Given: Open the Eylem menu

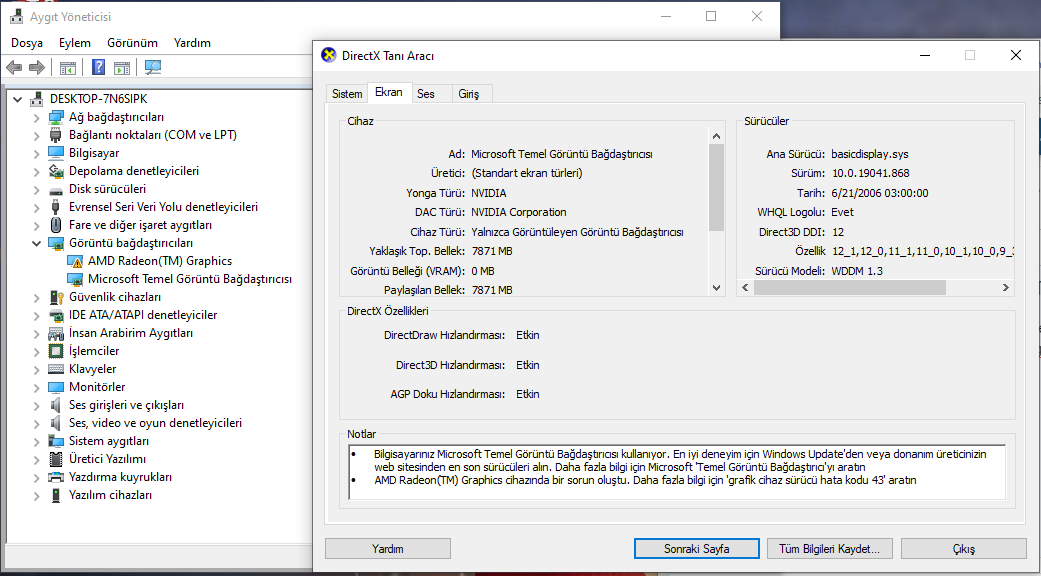Looking at the screenshot, I should (x=74, y=43).
